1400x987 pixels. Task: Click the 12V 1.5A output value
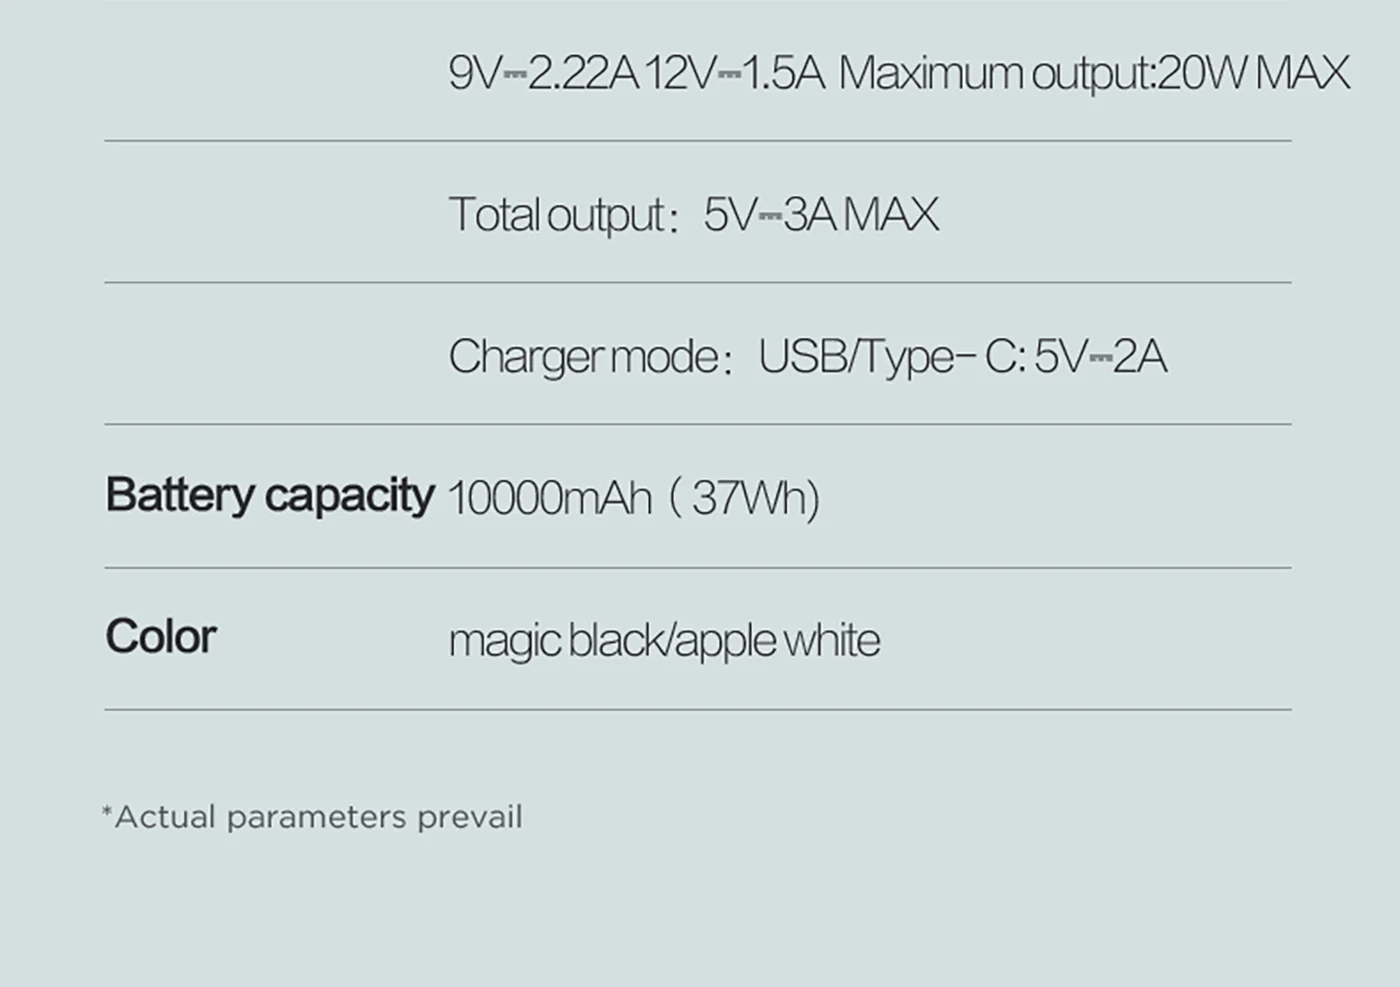pyautogui.click(x=733, y=74)
